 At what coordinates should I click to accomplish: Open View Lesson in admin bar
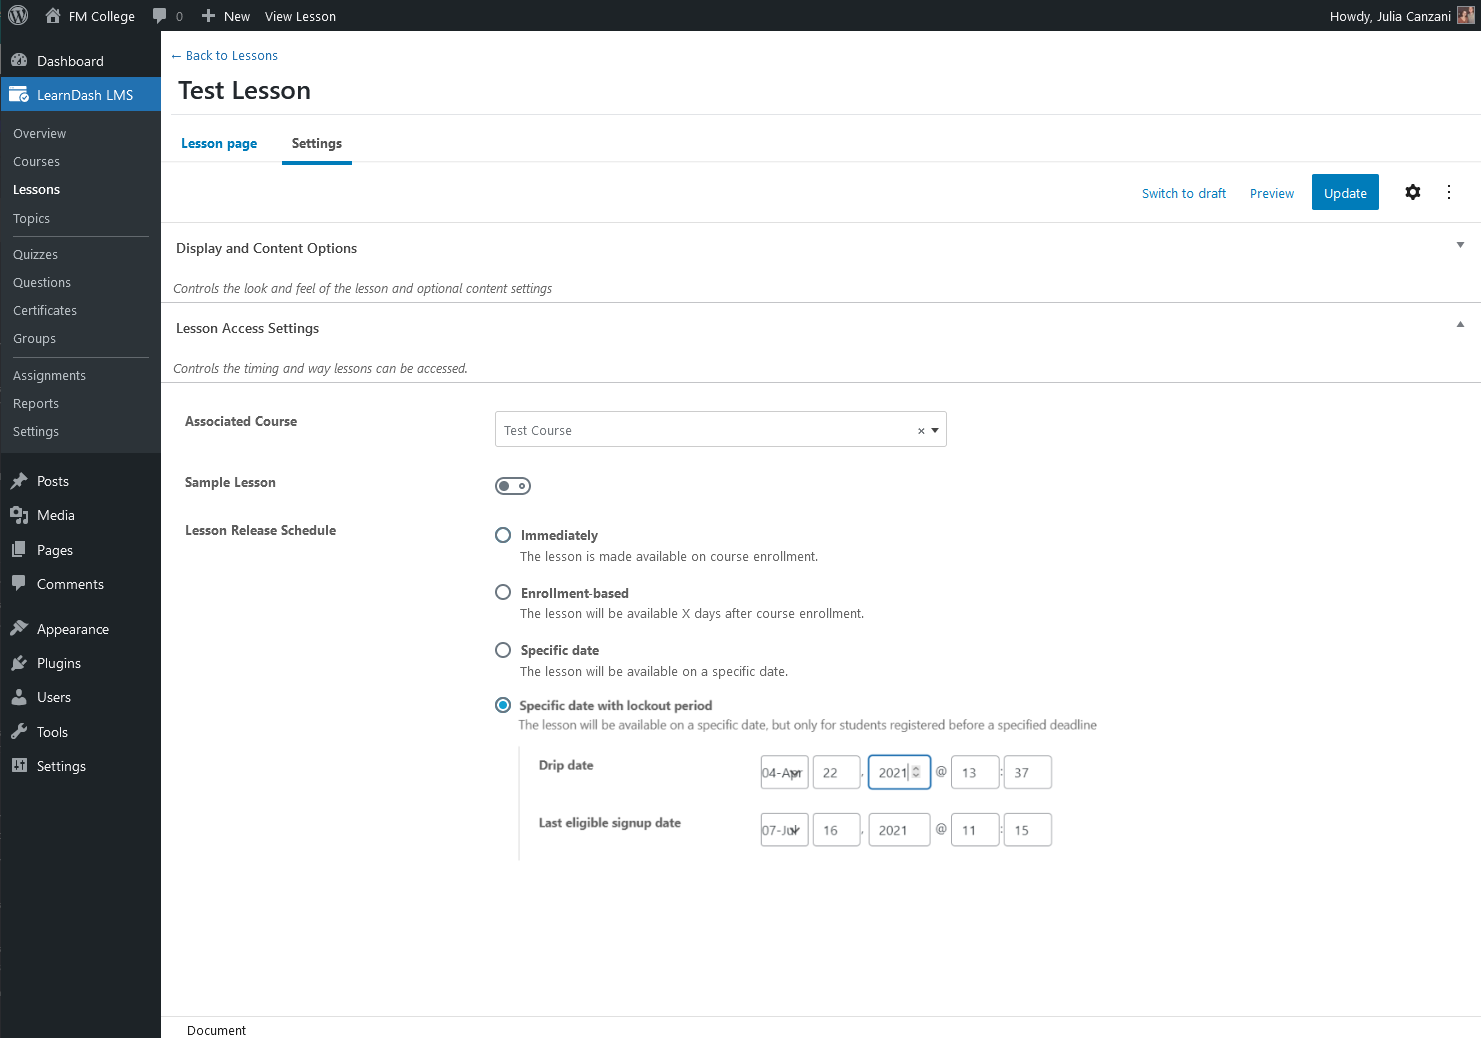pyautogui.click(x=300, y=15)
